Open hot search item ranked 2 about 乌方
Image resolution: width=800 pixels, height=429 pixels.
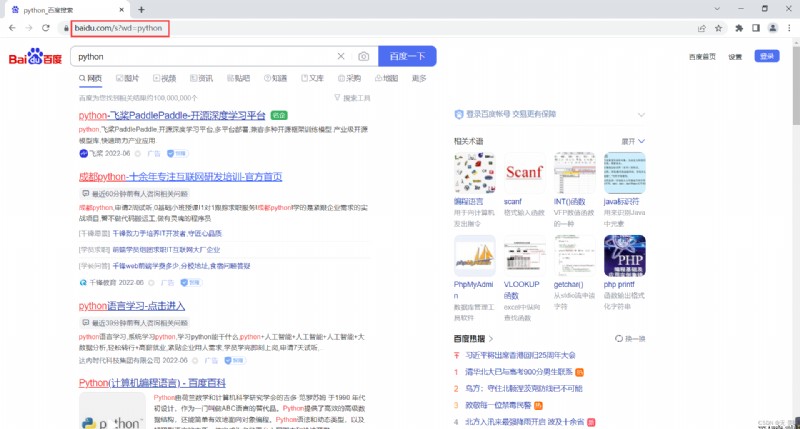click(523, 389)
